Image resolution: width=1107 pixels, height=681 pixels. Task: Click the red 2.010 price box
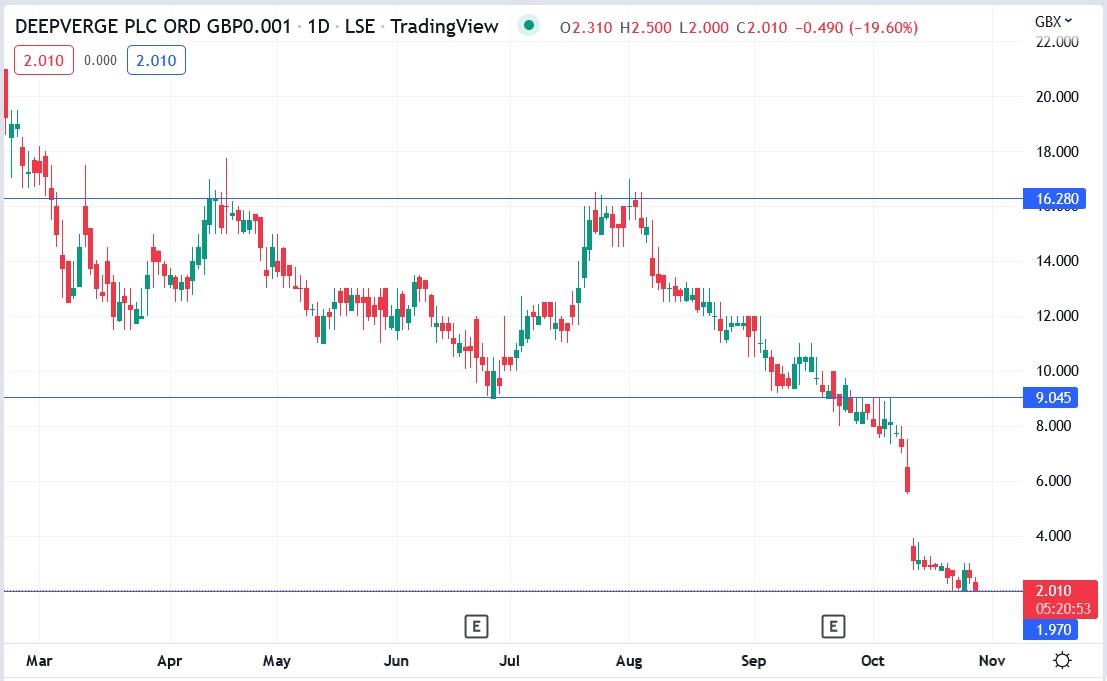tap(43, 60)
